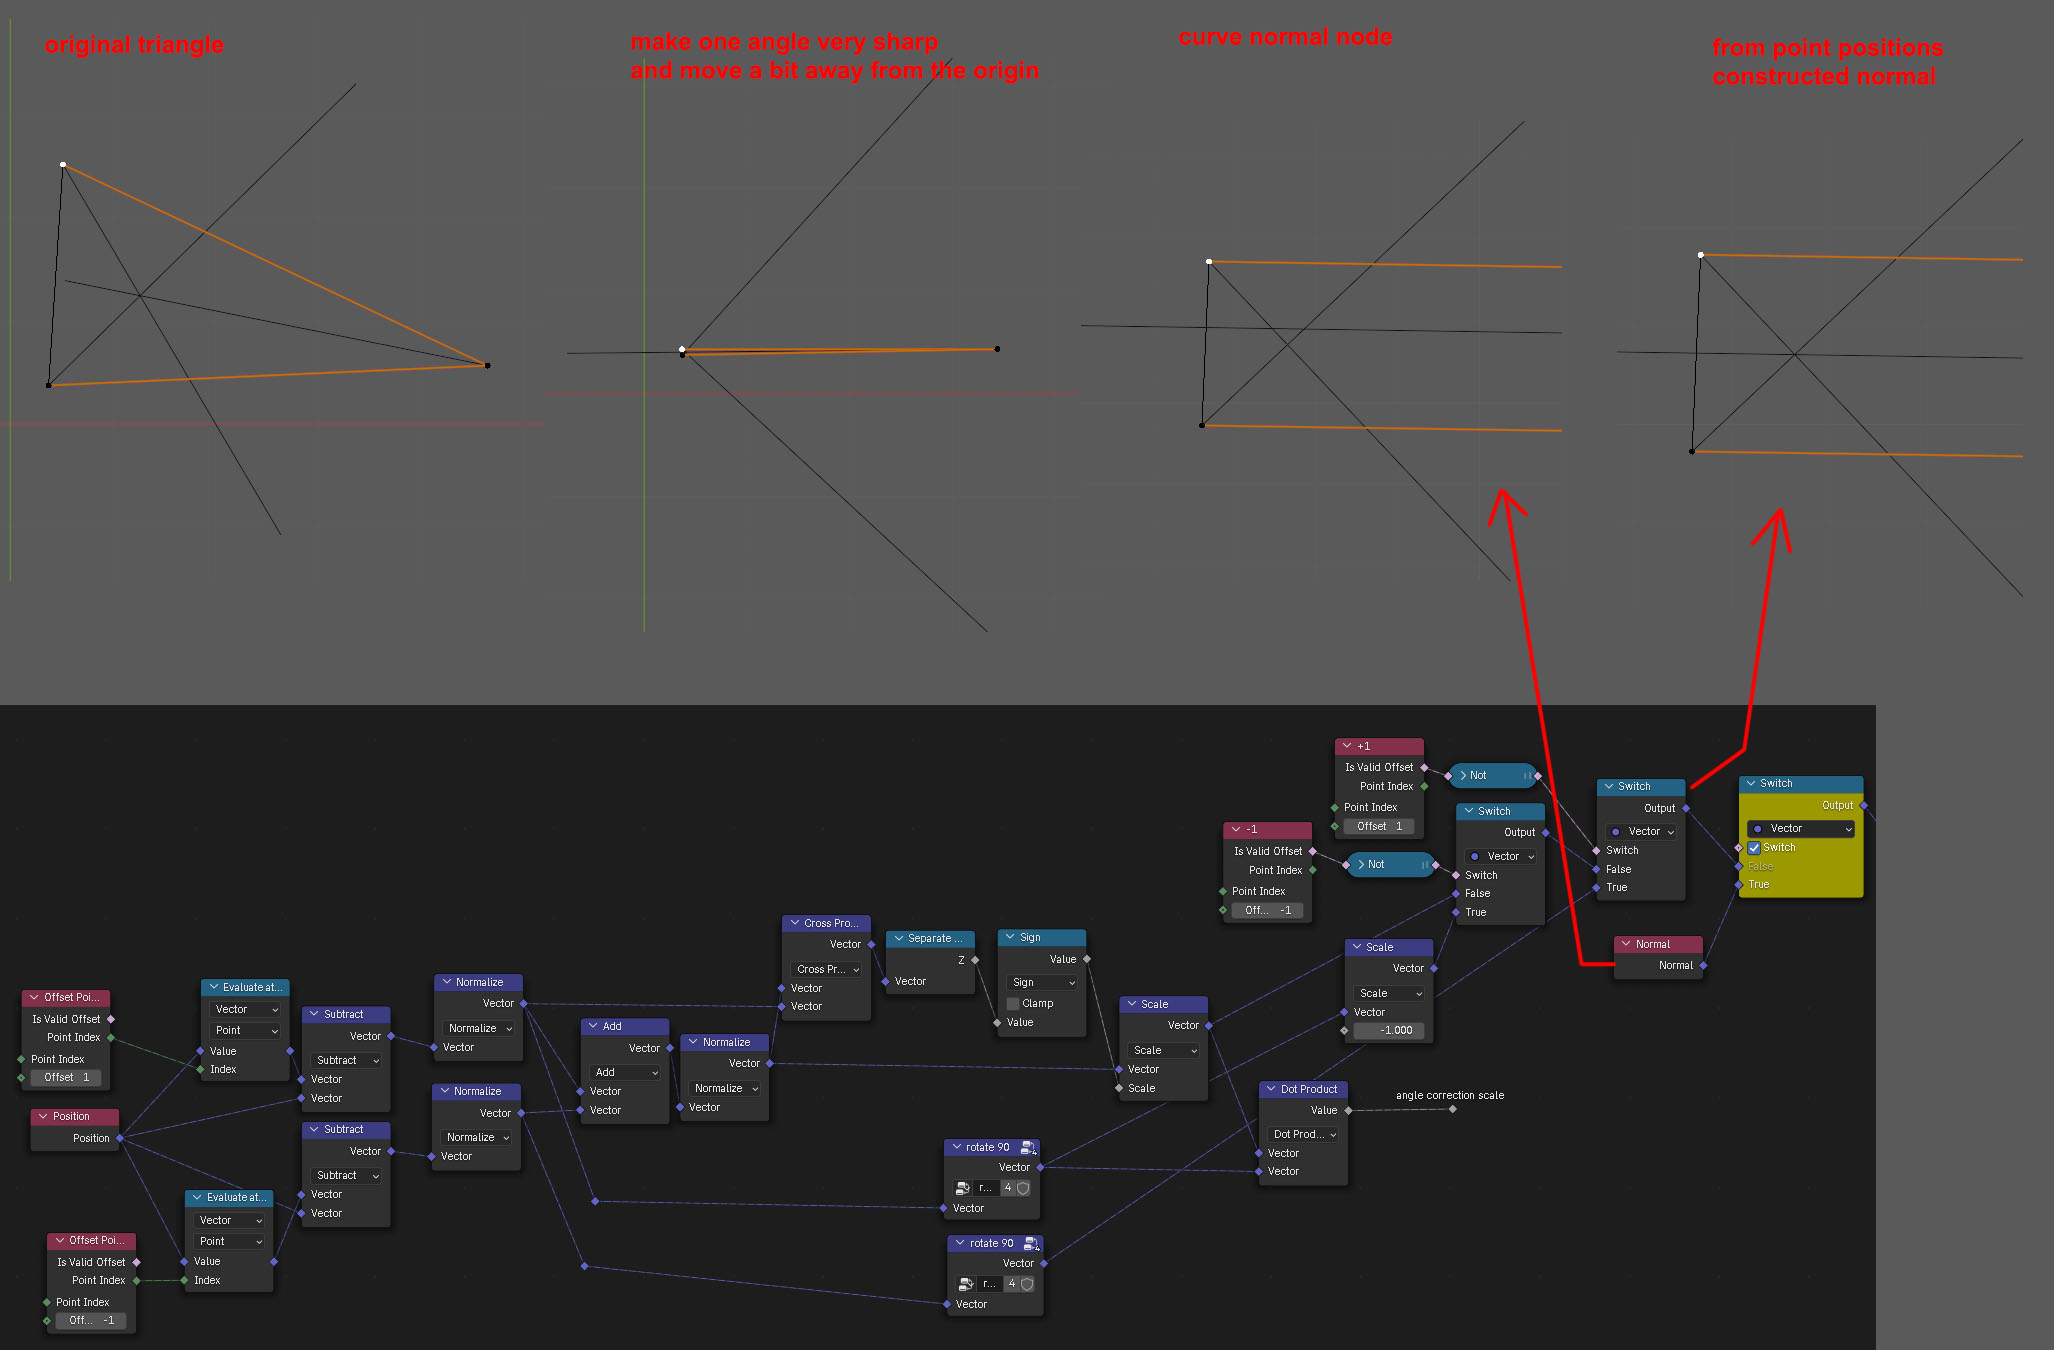The width and height of the screenshot is (2054, 1350).
Task: Open the Cross Product operation dropdown
Action: 827,970
